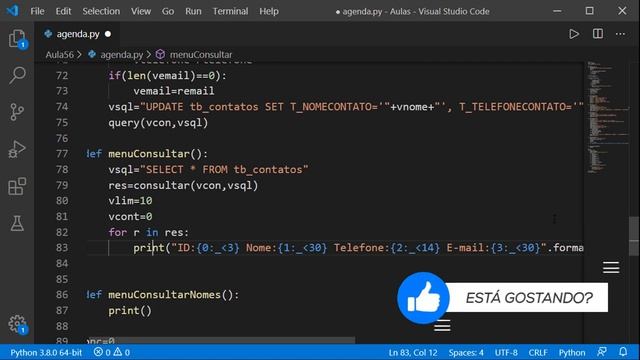Image resolution: width=640 pixels, height=360 pixels.
Task: Select Python 3.8.0 64-bit interpreter
Action: [x=46, y=352]
